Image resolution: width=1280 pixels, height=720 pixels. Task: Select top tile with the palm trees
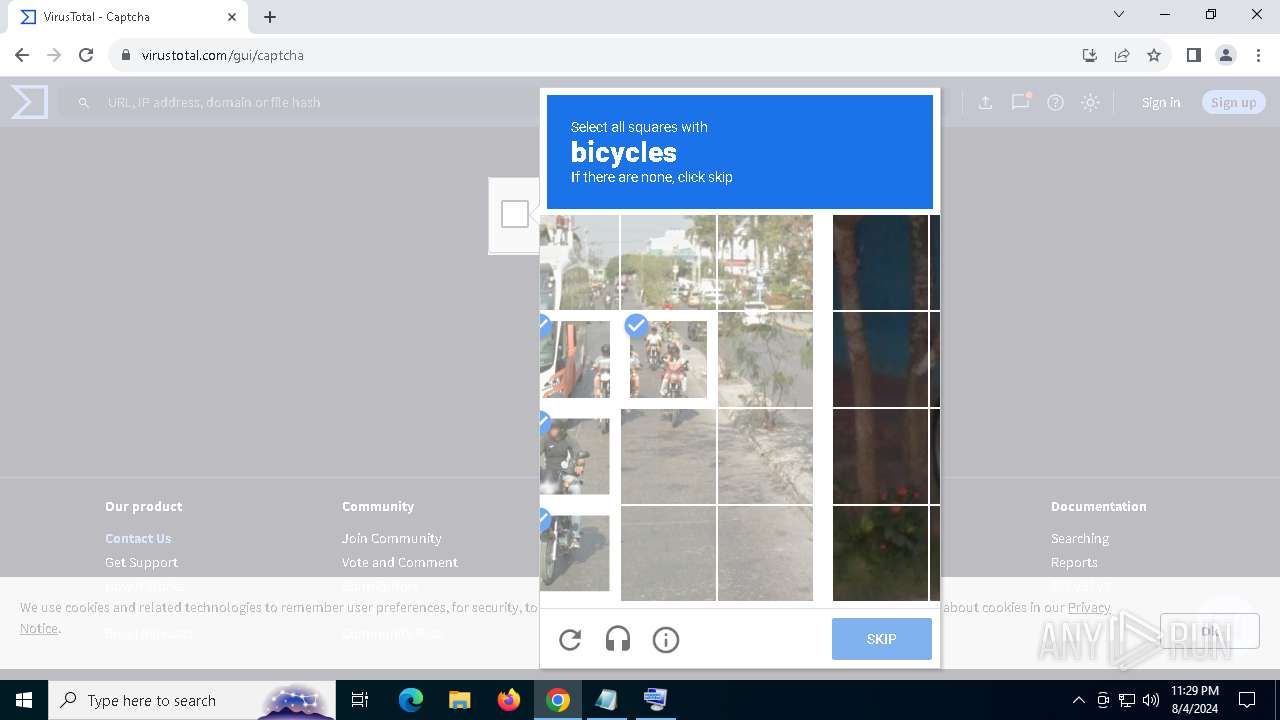(x=765, y=262)
